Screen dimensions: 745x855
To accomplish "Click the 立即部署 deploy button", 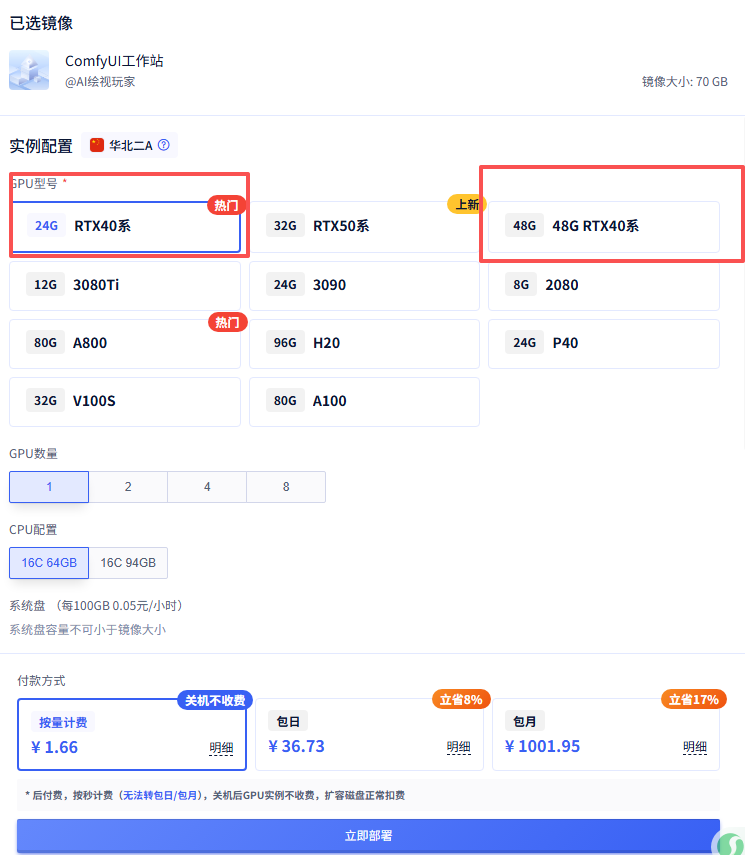I will point(368,835).
